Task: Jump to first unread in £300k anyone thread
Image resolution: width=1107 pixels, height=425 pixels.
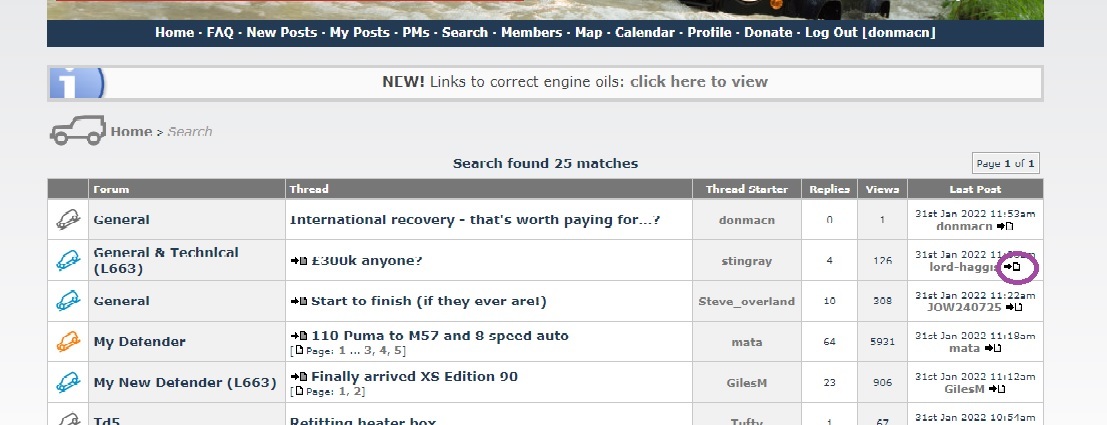Action: (x=299, y=261)
